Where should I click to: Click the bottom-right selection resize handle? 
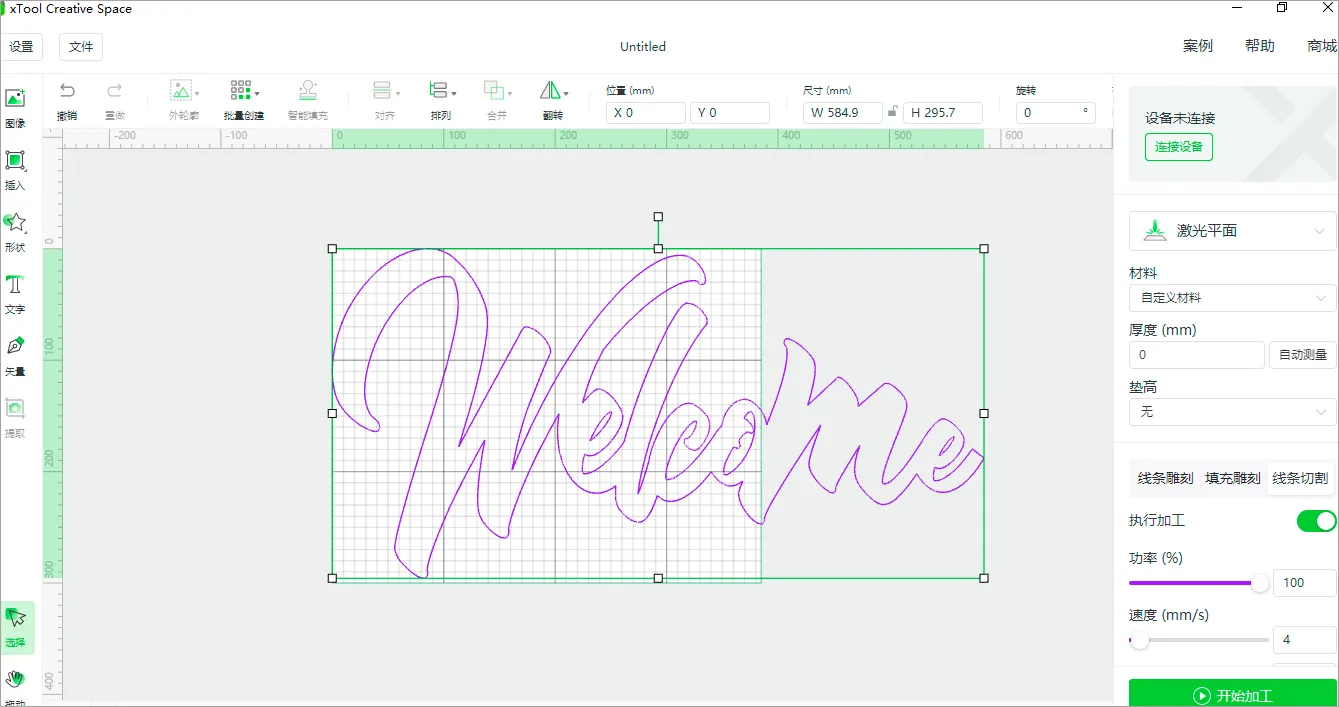click(984, 578)
